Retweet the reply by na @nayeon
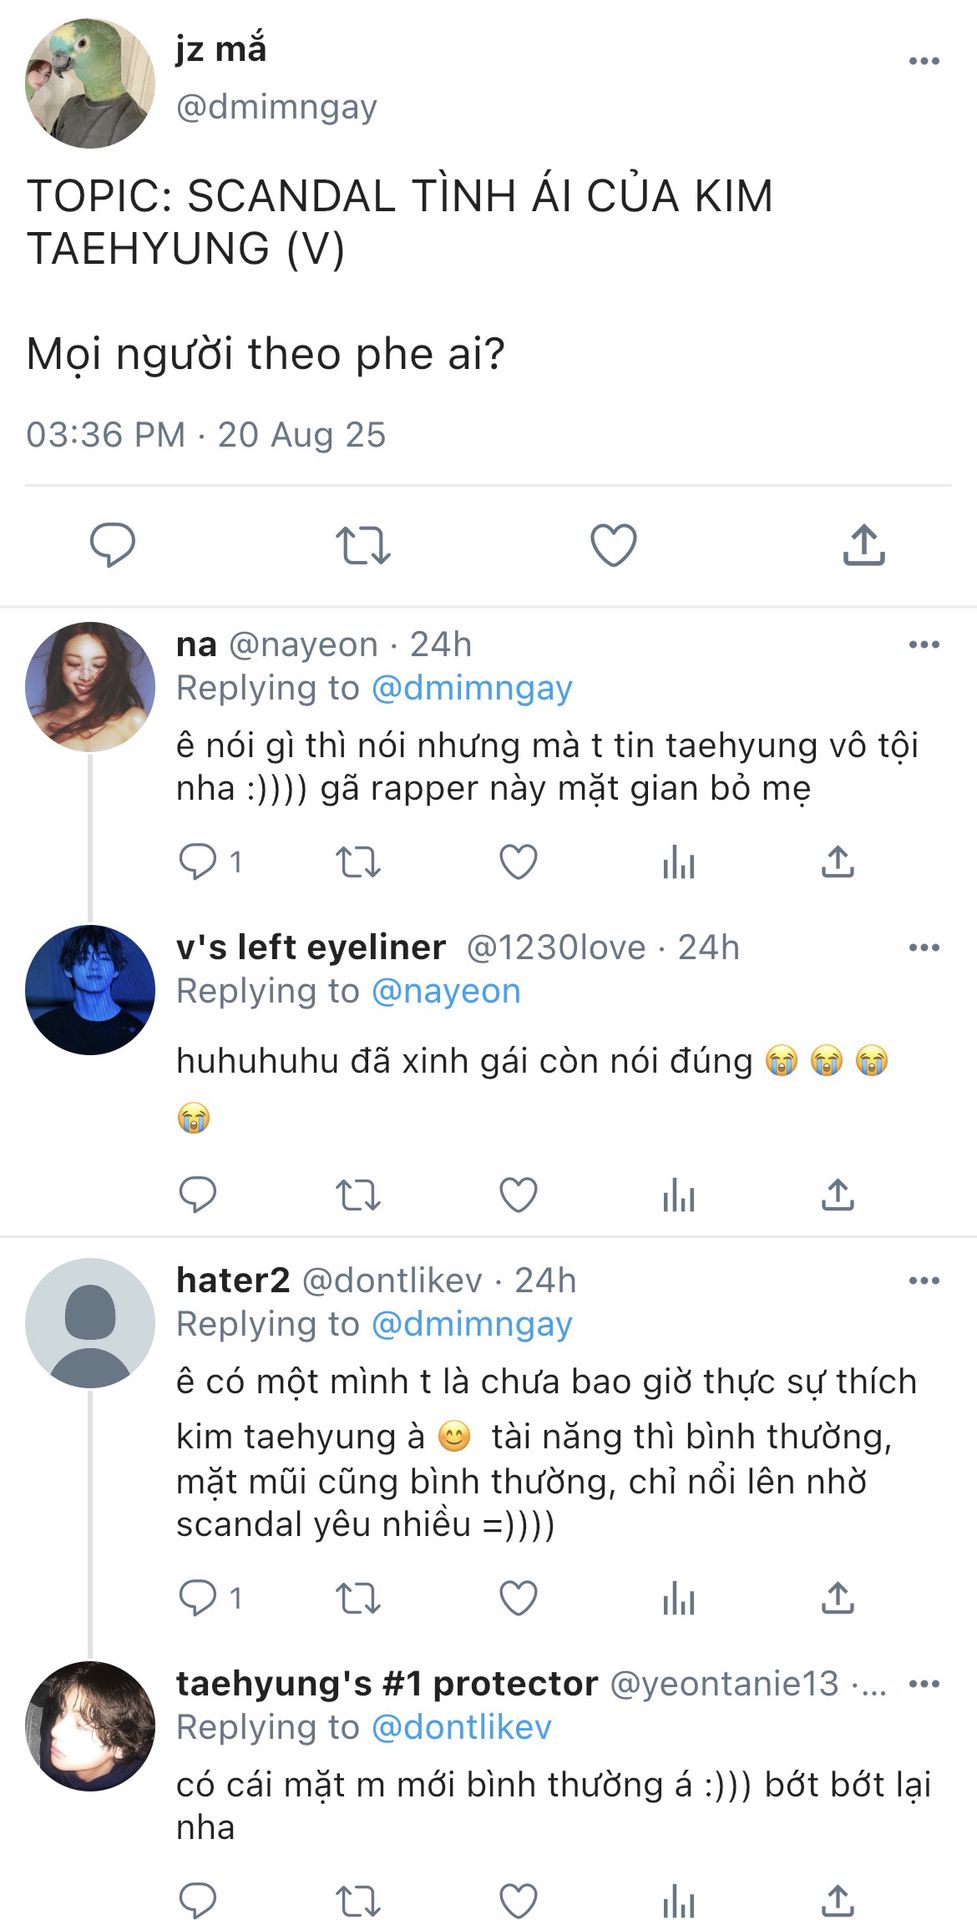 point(358,862)
